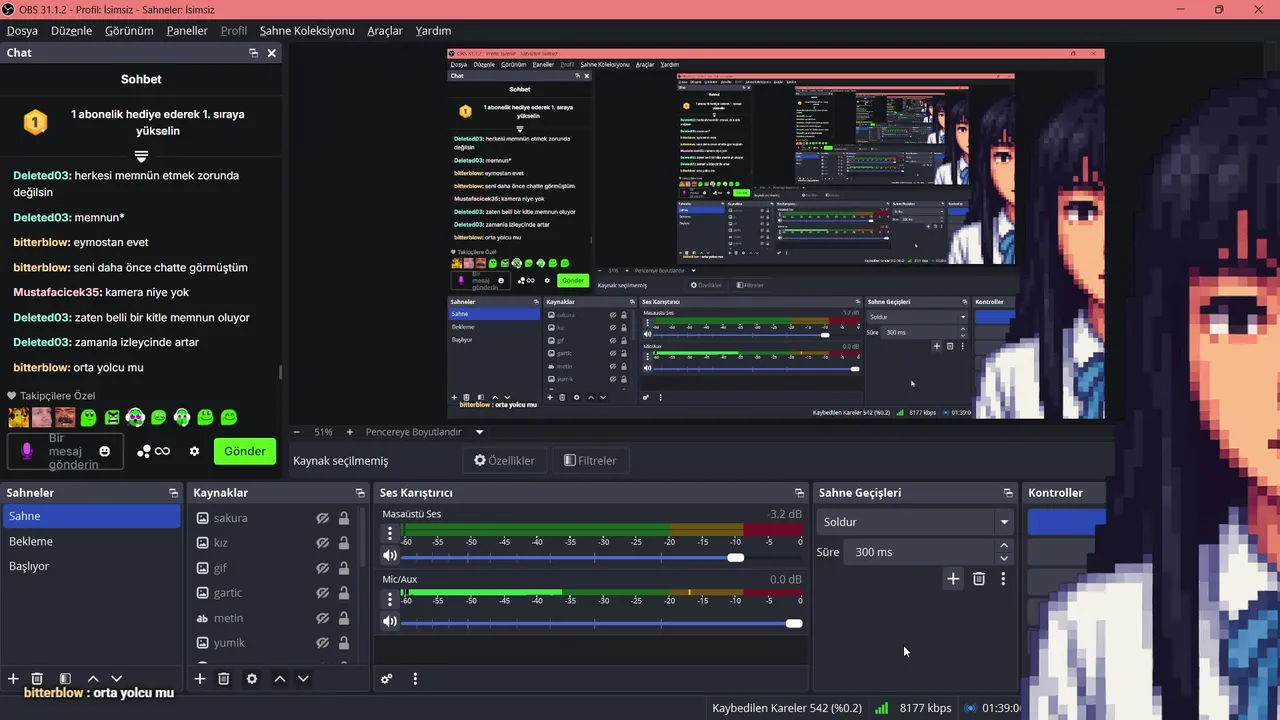Image resolution: width=1280 pixels, height=720 pixels.
Task: Open the Sahne Koleksiyonu menu
Action: point(307,31)
